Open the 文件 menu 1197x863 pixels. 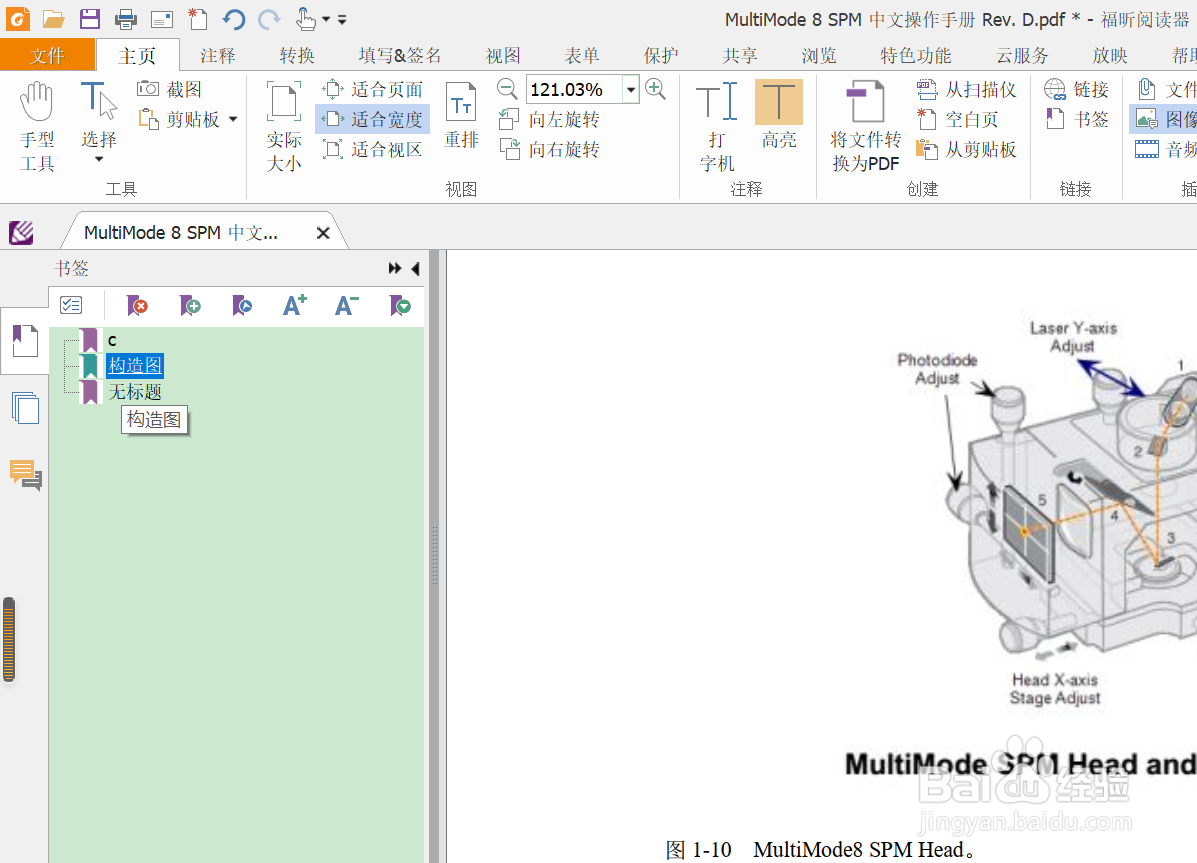(47, 55)
